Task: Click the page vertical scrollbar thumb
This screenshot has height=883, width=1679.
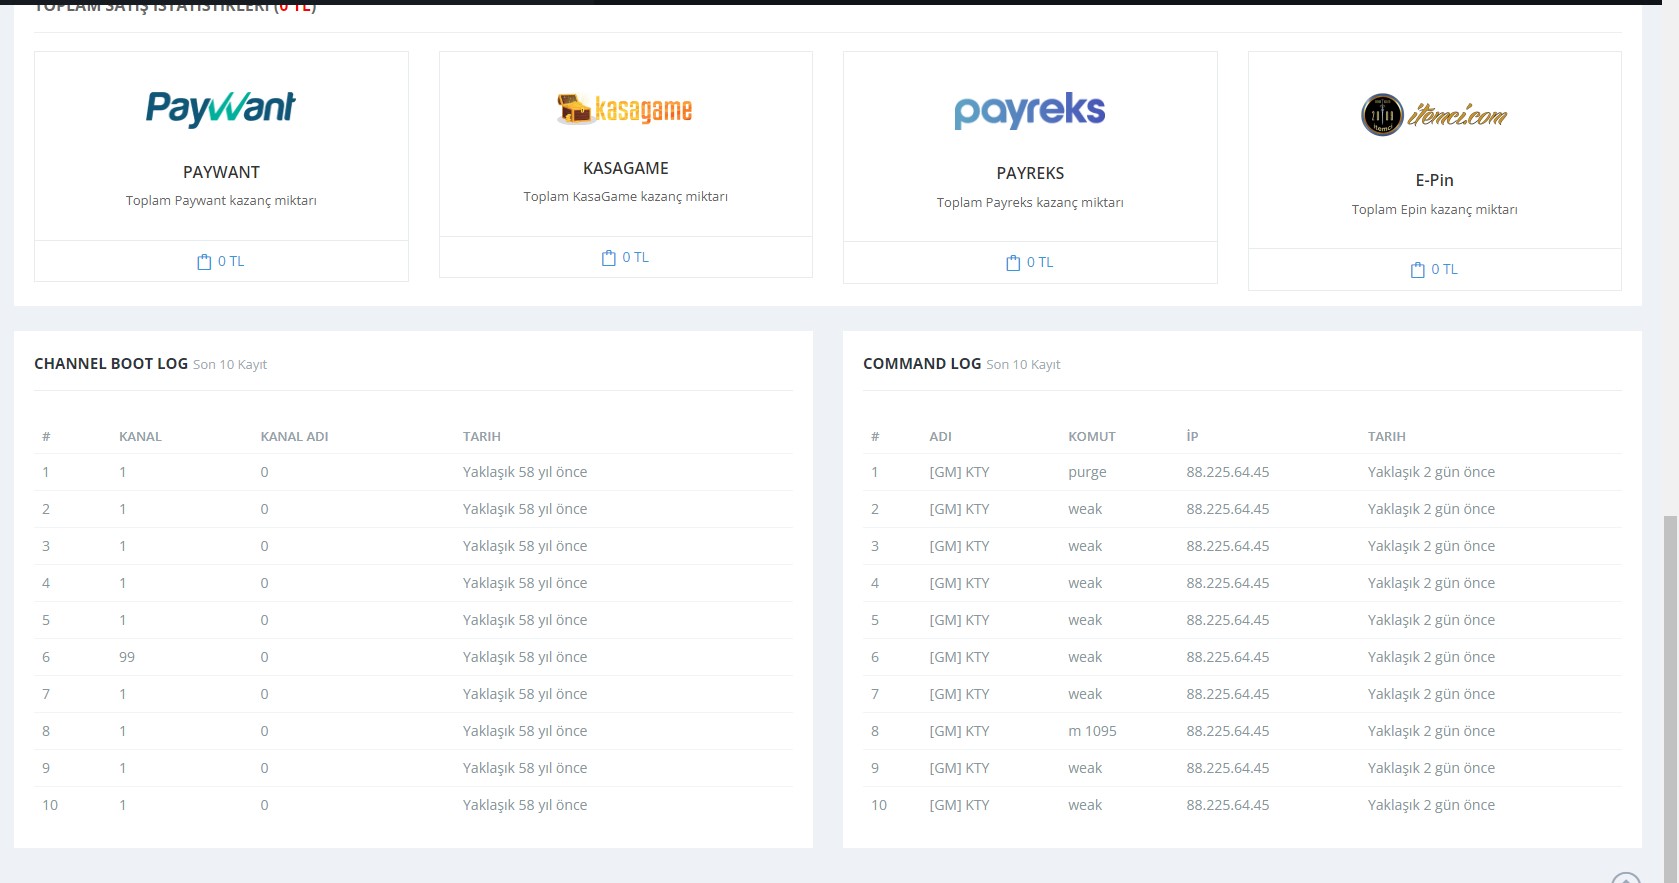Action: point(1670,699)
